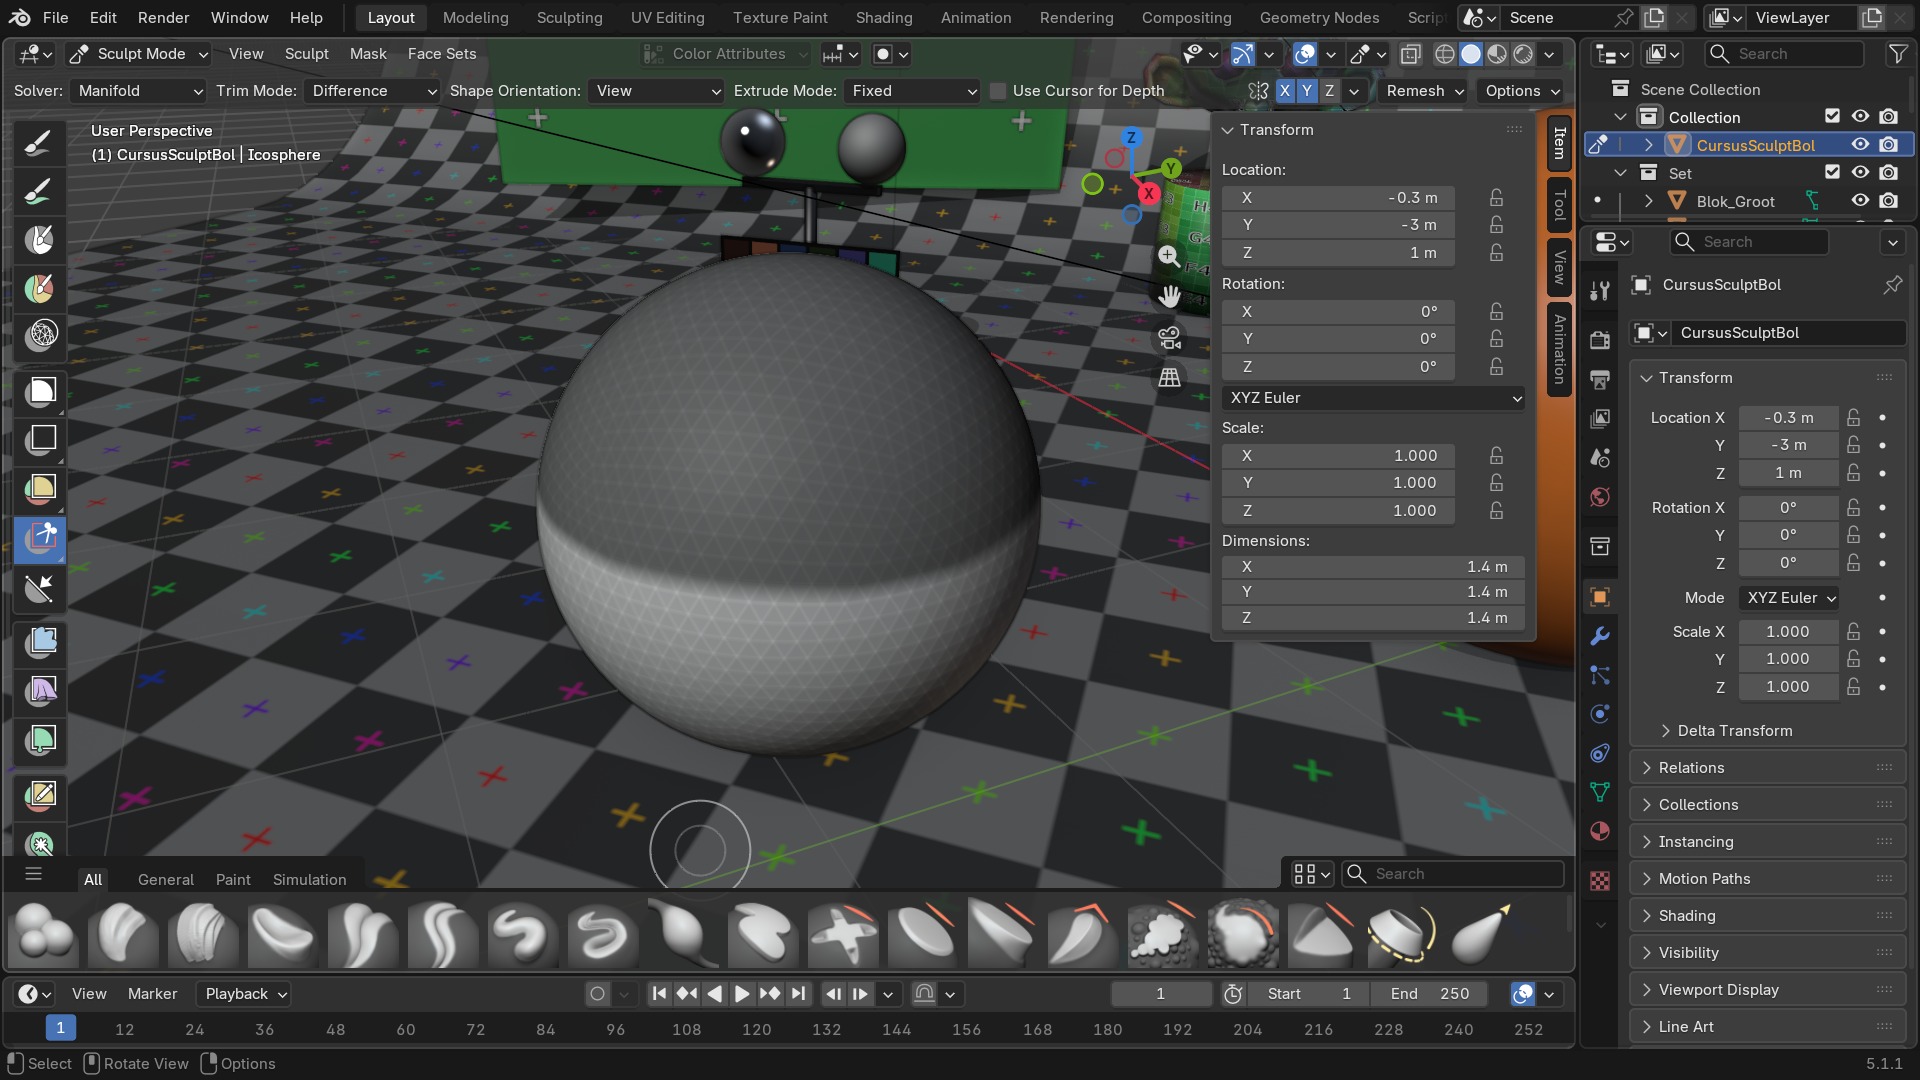Uncheck the Set collection checkbox
This screenshot has width=1920, height=1080.
coord(1832,173)
